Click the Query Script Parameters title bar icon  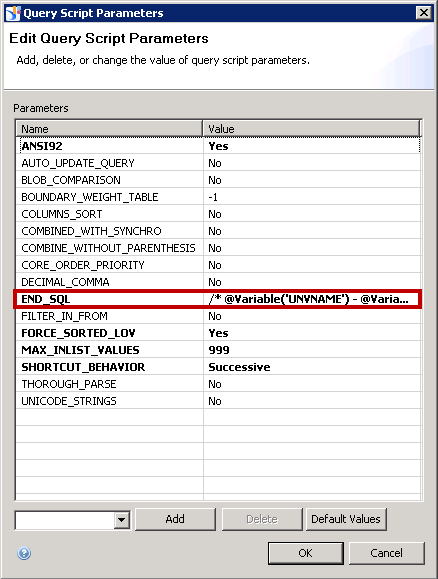point(13,13)
